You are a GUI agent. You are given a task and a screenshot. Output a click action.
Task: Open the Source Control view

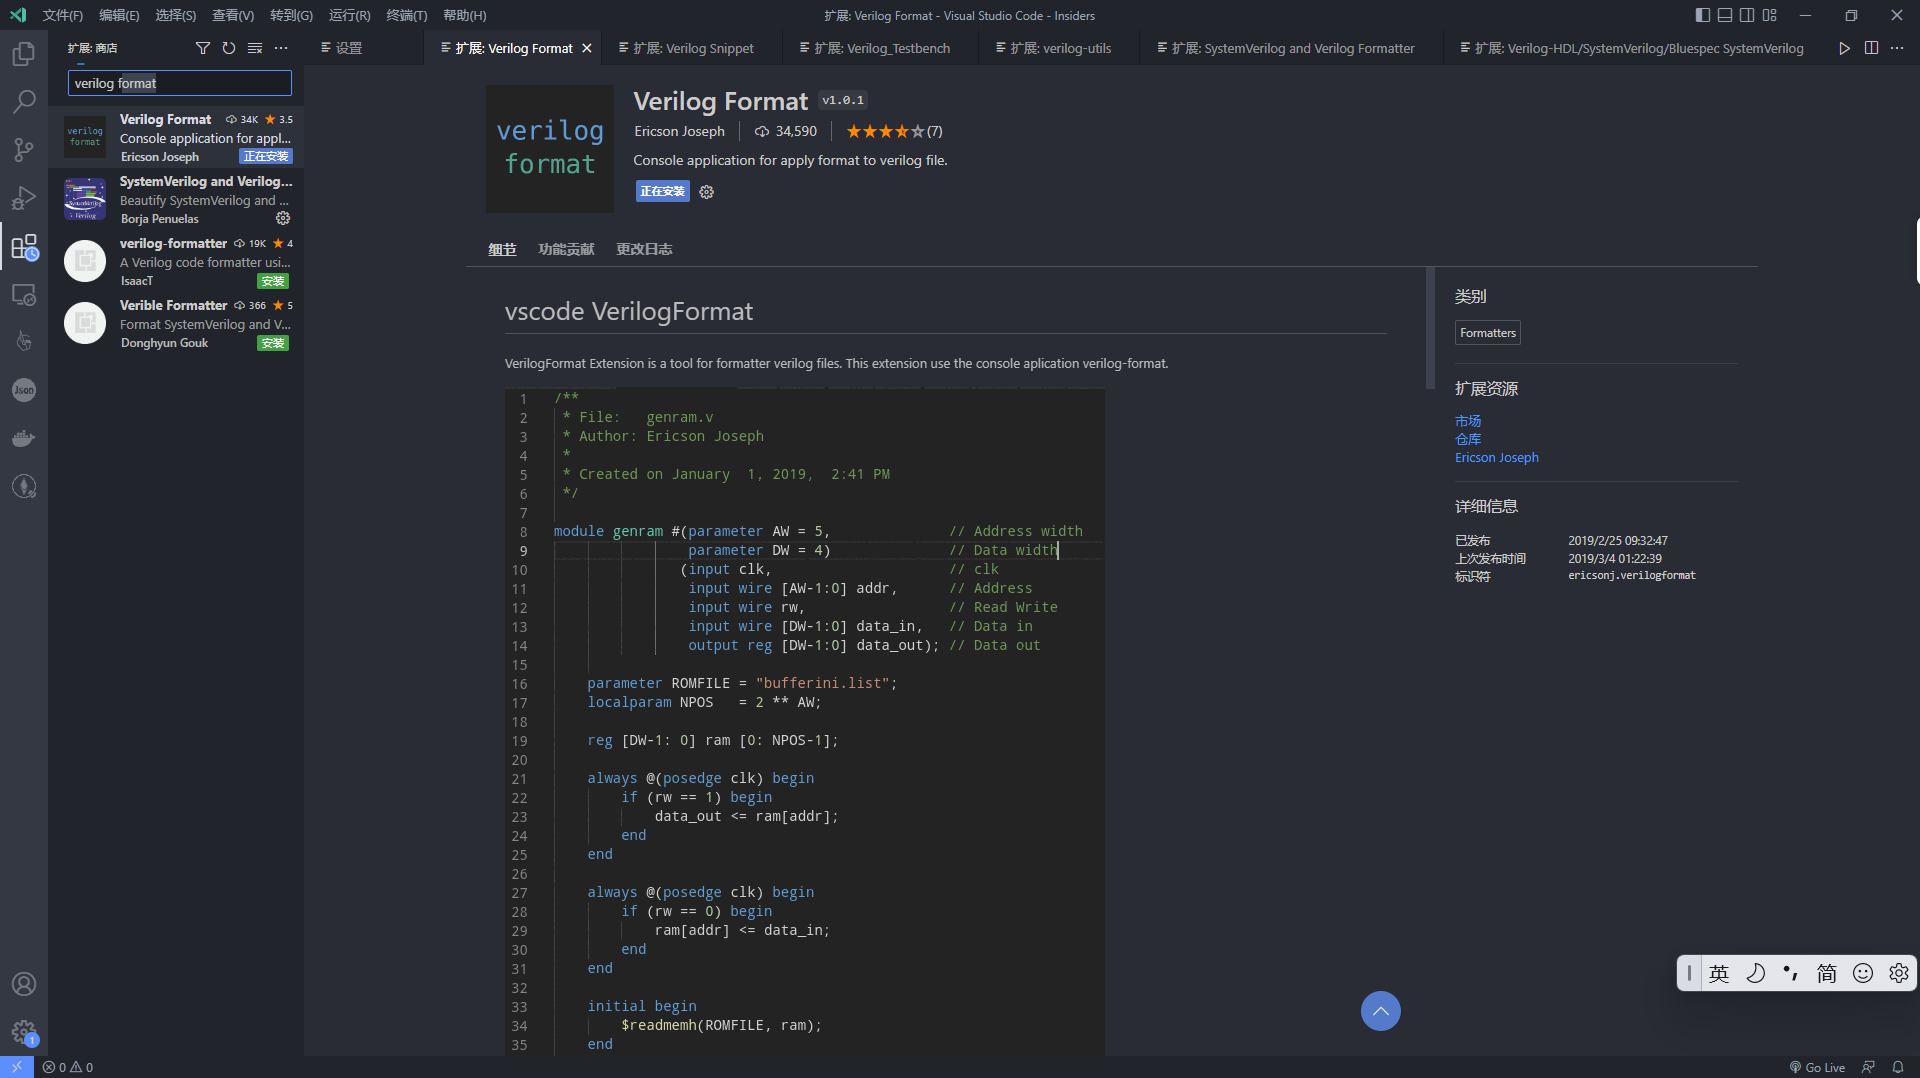24,150
